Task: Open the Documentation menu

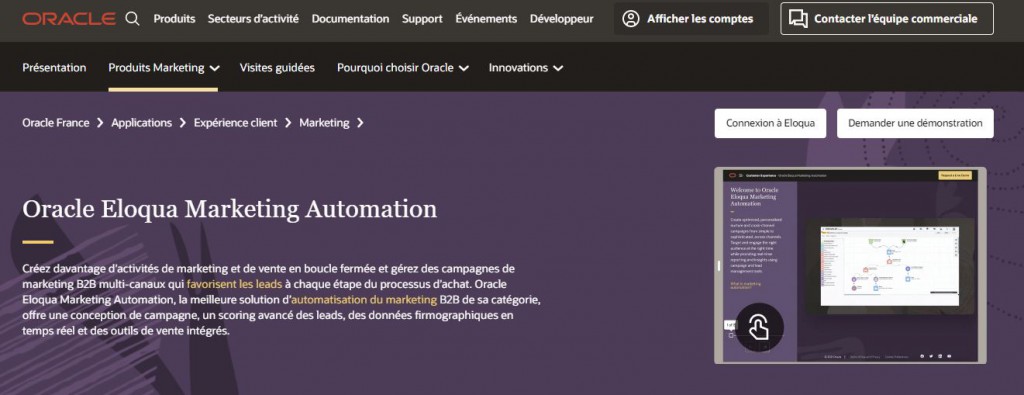Action: [x=350, y=19]
